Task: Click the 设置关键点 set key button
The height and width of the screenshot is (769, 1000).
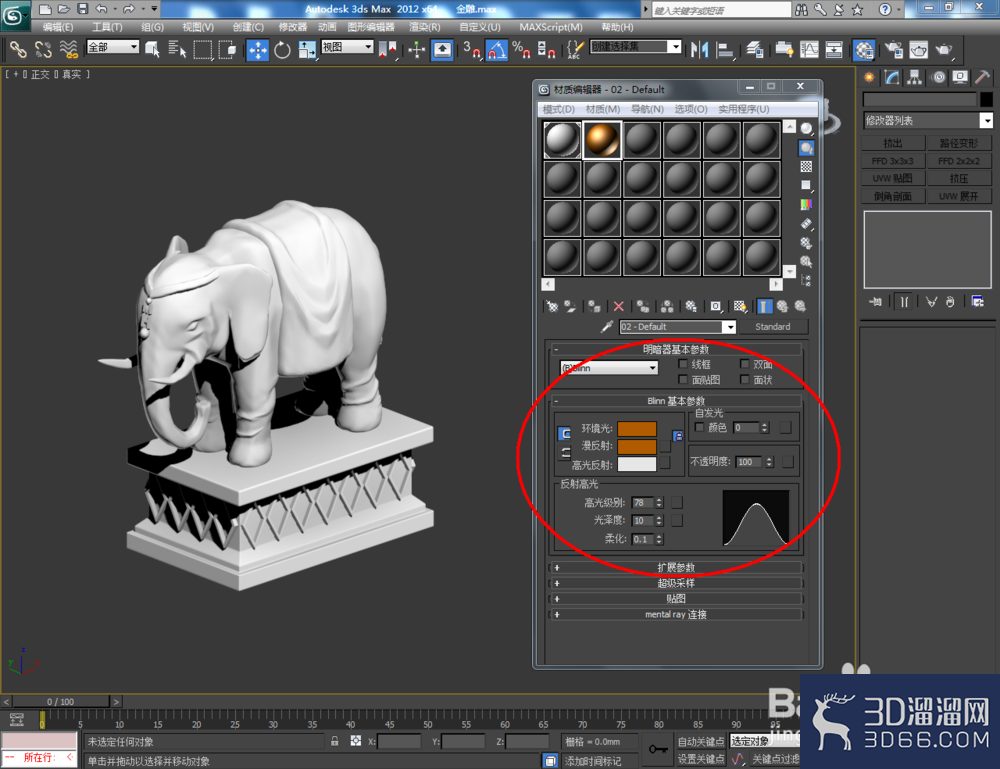Action: click(x=700, y=759)
